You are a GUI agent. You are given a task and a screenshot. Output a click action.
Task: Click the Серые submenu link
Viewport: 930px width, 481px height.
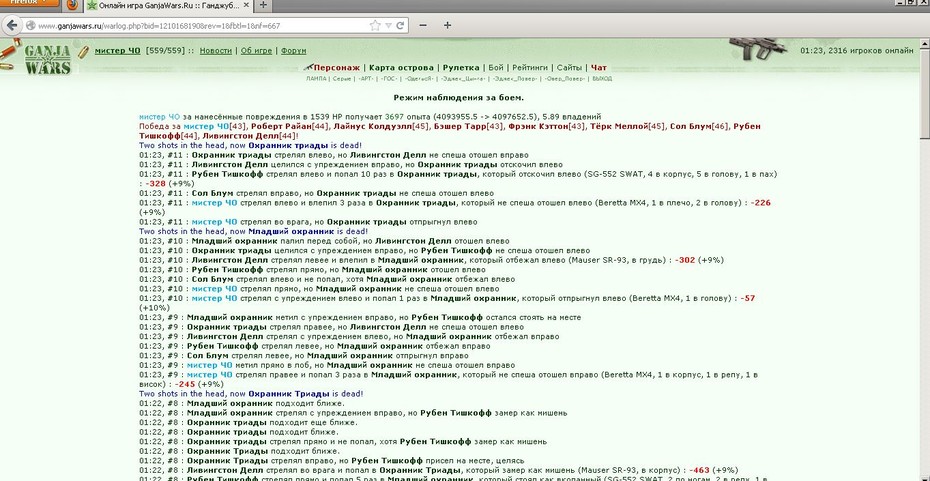coord(342,78)
